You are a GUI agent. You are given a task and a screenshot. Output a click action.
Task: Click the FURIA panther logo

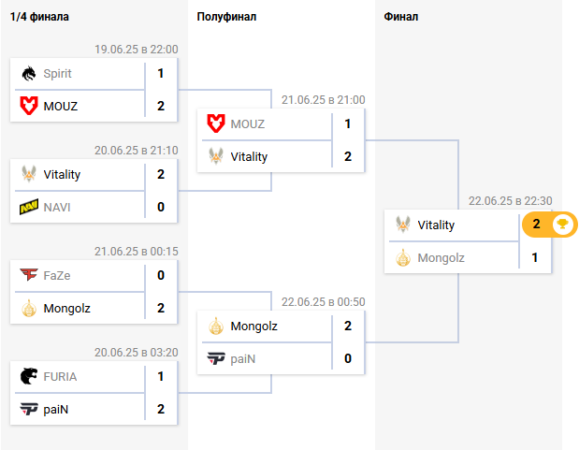coord(28,376)
